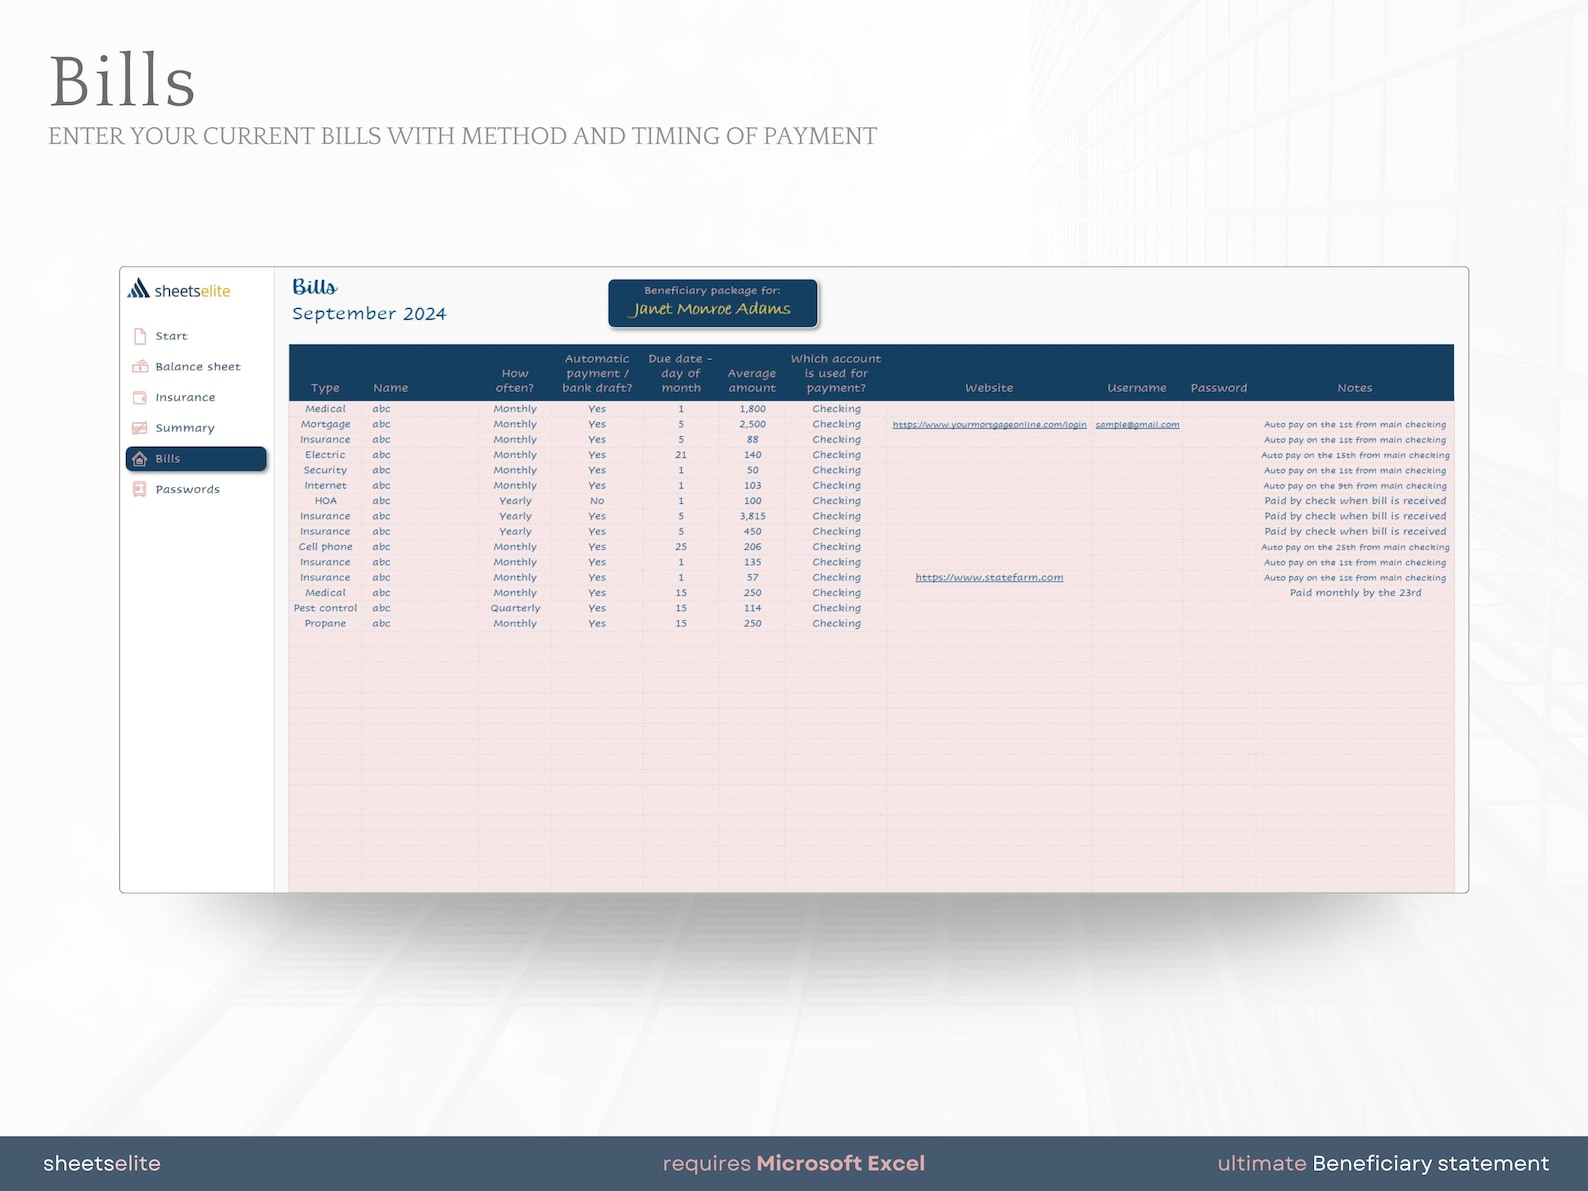1588x1191 pixels.
Task: Select the HOA type cell
Action: (x=325, y=501)
